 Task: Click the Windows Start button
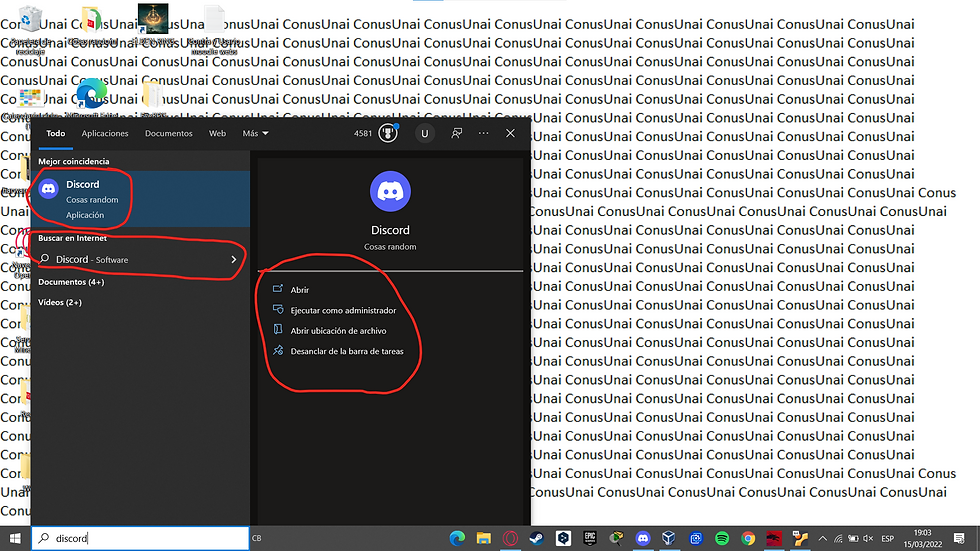pyautogui.click(x=15, y=538)
